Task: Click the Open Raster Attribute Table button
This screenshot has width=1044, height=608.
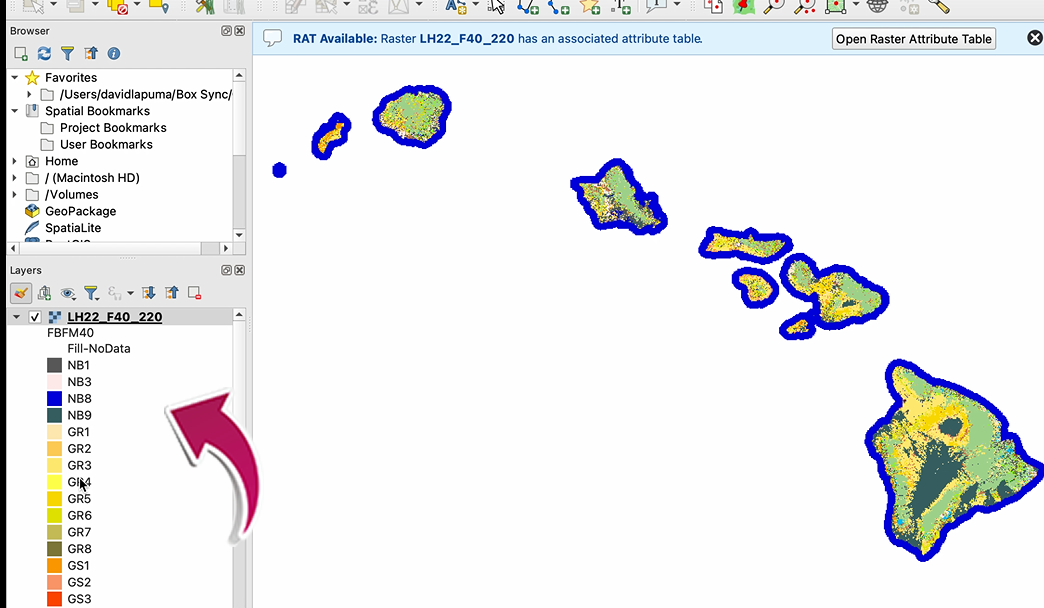Action: tap(912, 38)
